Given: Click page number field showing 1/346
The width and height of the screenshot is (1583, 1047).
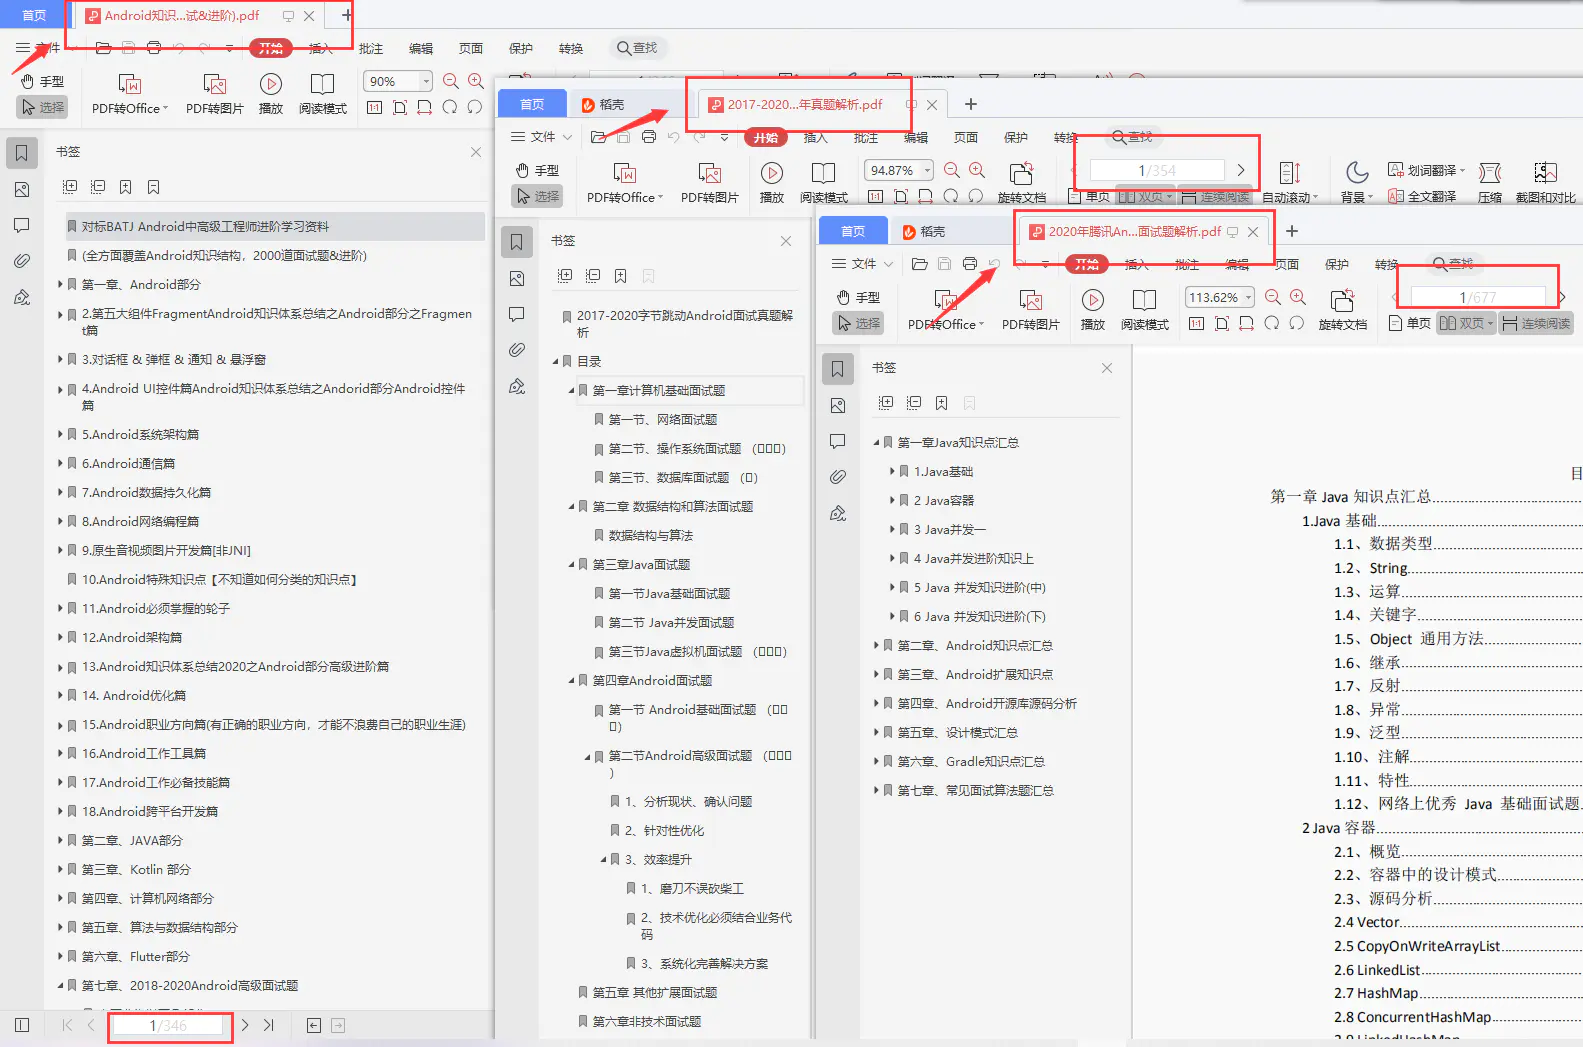Looking at the screenshot, I should coord(168,1025).
